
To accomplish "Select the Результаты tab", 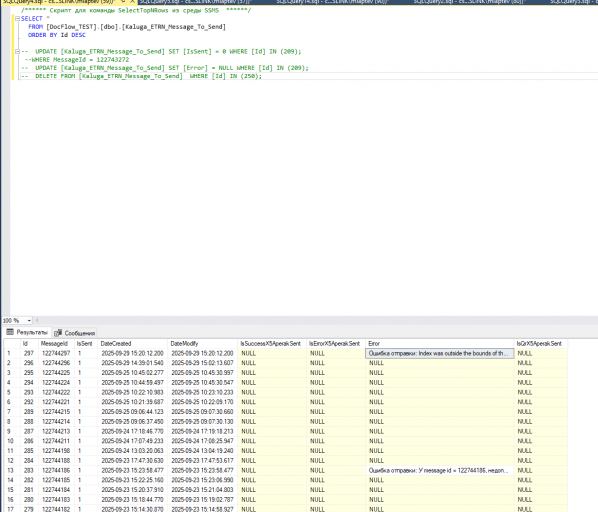I will [27, 332].
